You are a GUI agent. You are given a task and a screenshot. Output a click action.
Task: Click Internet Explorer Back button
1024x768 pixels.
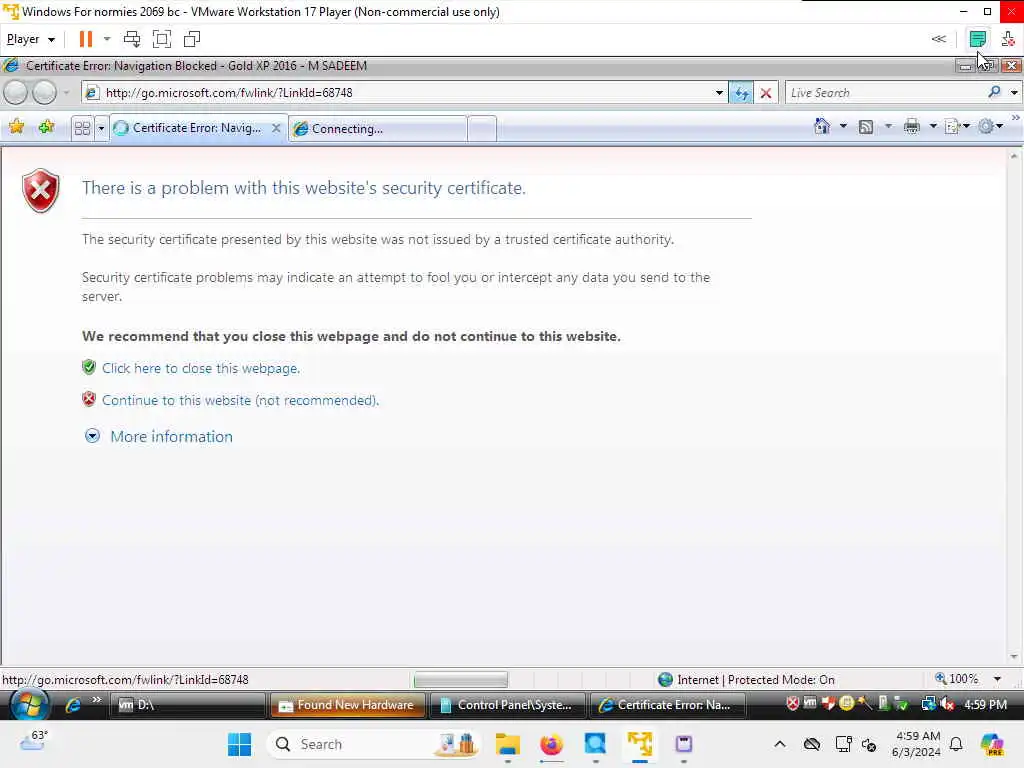[x=16, y=93]
